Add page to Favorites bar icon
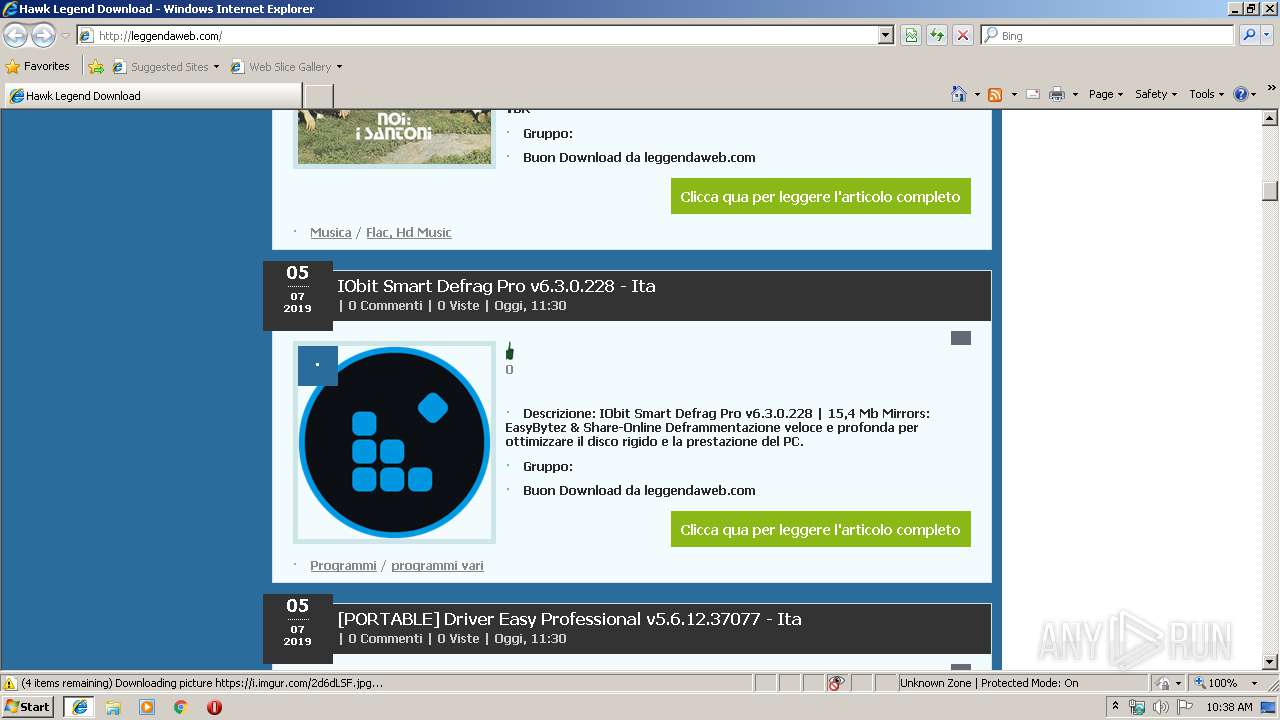 point(95,67)
